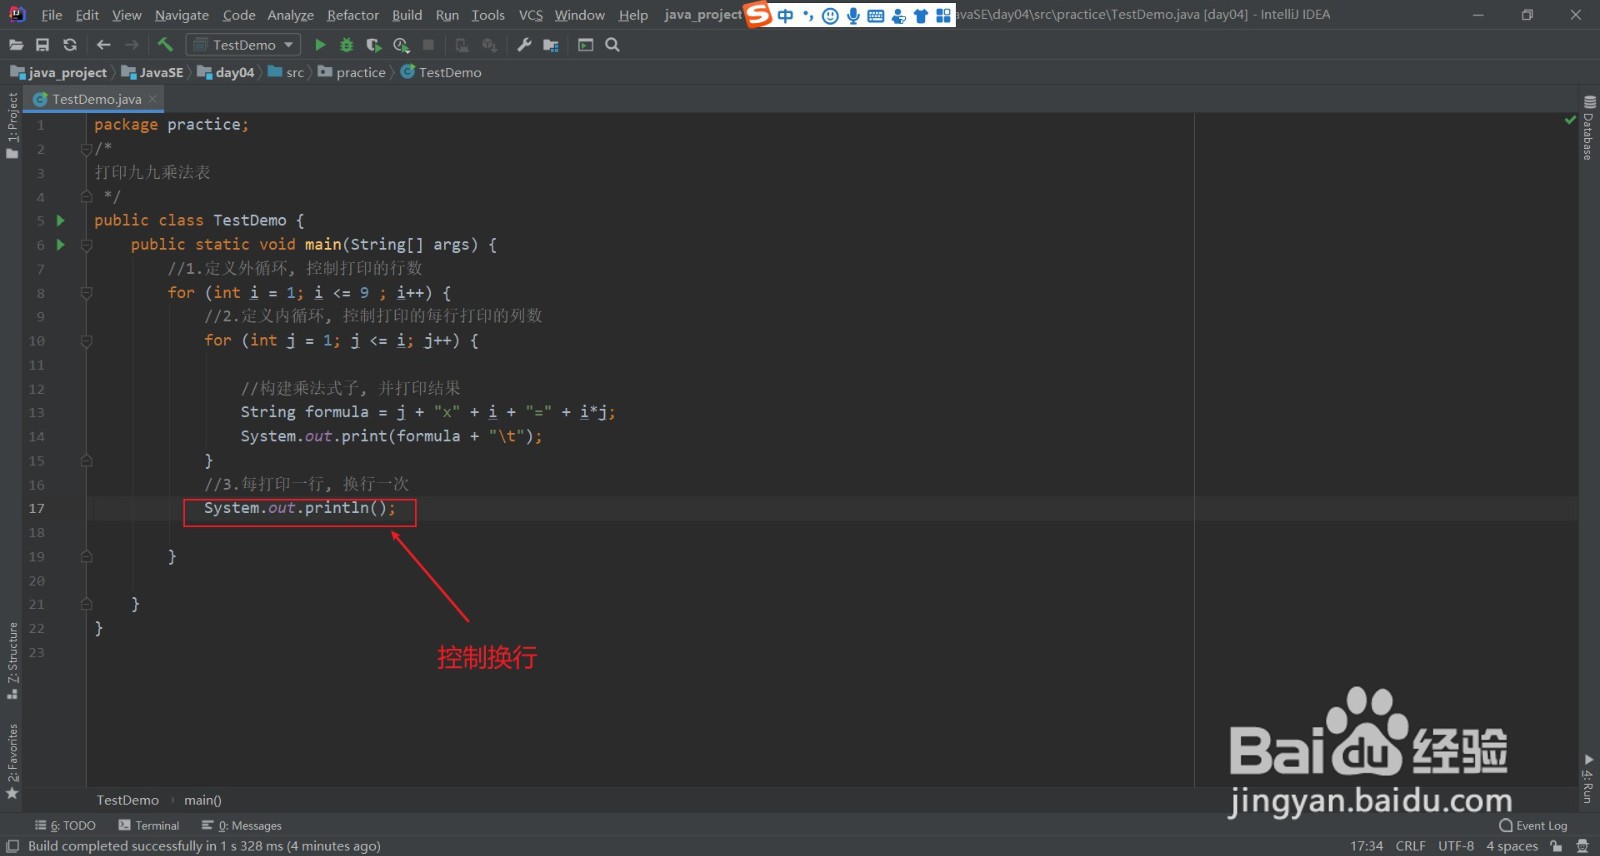Open the Tools menu
The width and height of the screenshot is (1600, 856).
point(488,15)
